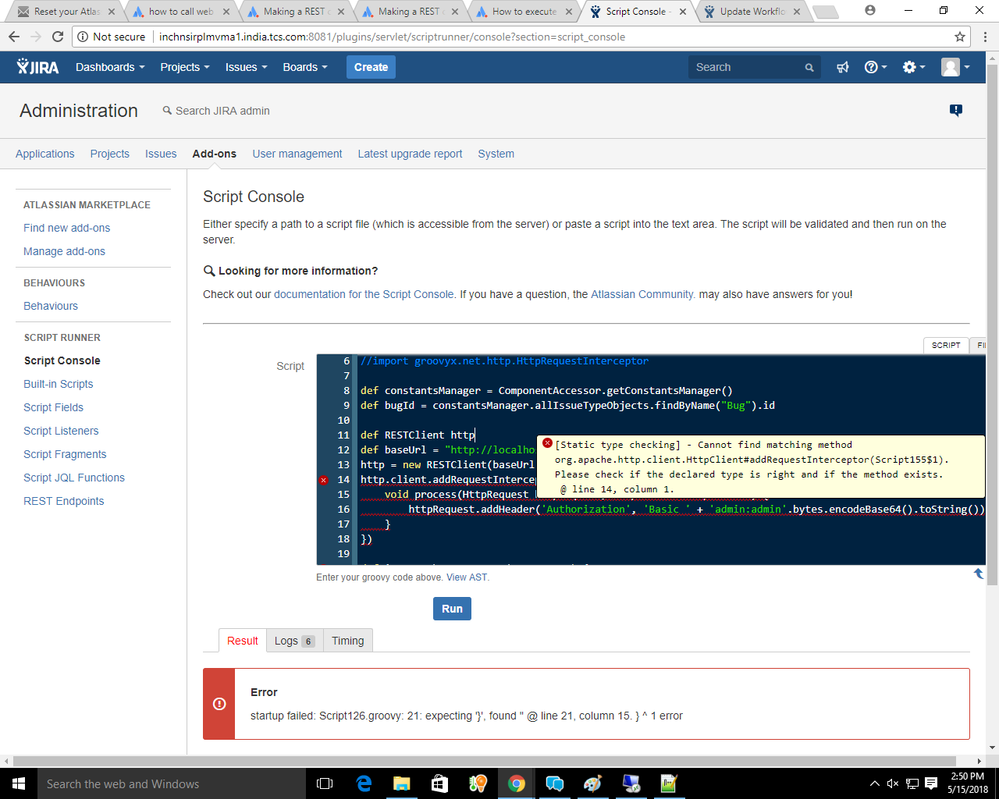Click the Chrome user account icon

(870, 10)
